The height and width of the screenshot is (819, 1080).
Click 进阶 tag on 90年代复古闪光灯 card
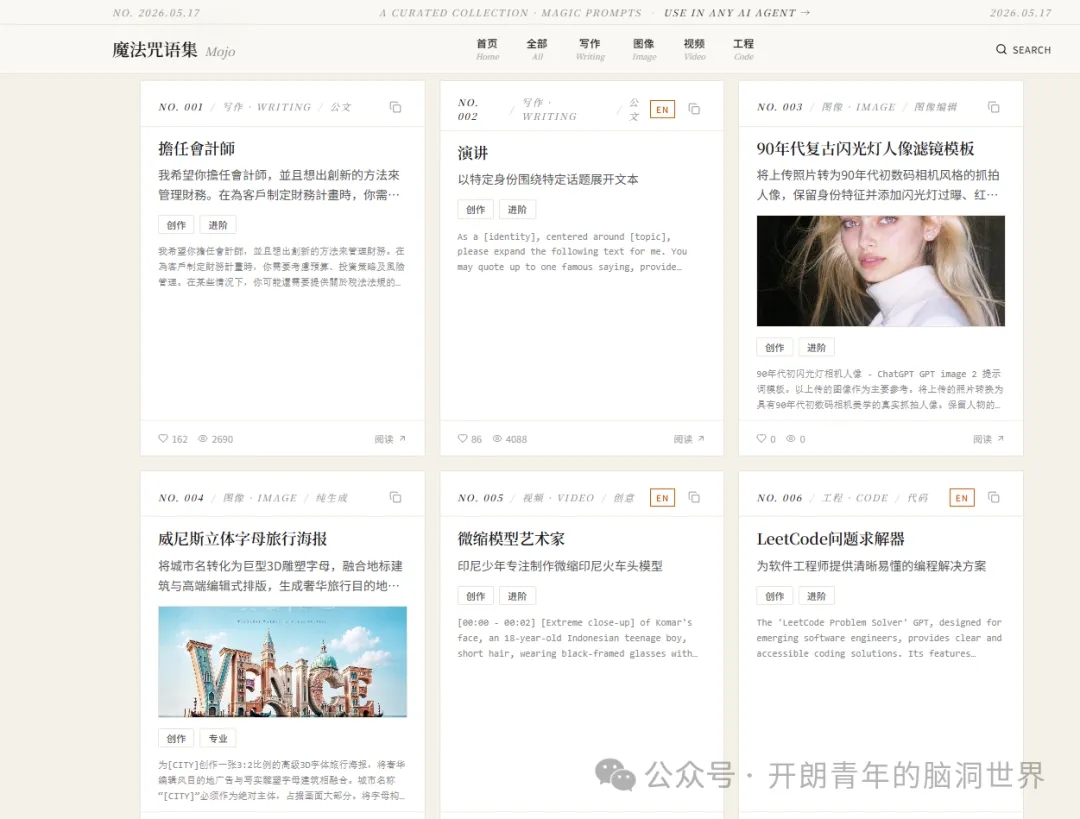click(816, 347)
